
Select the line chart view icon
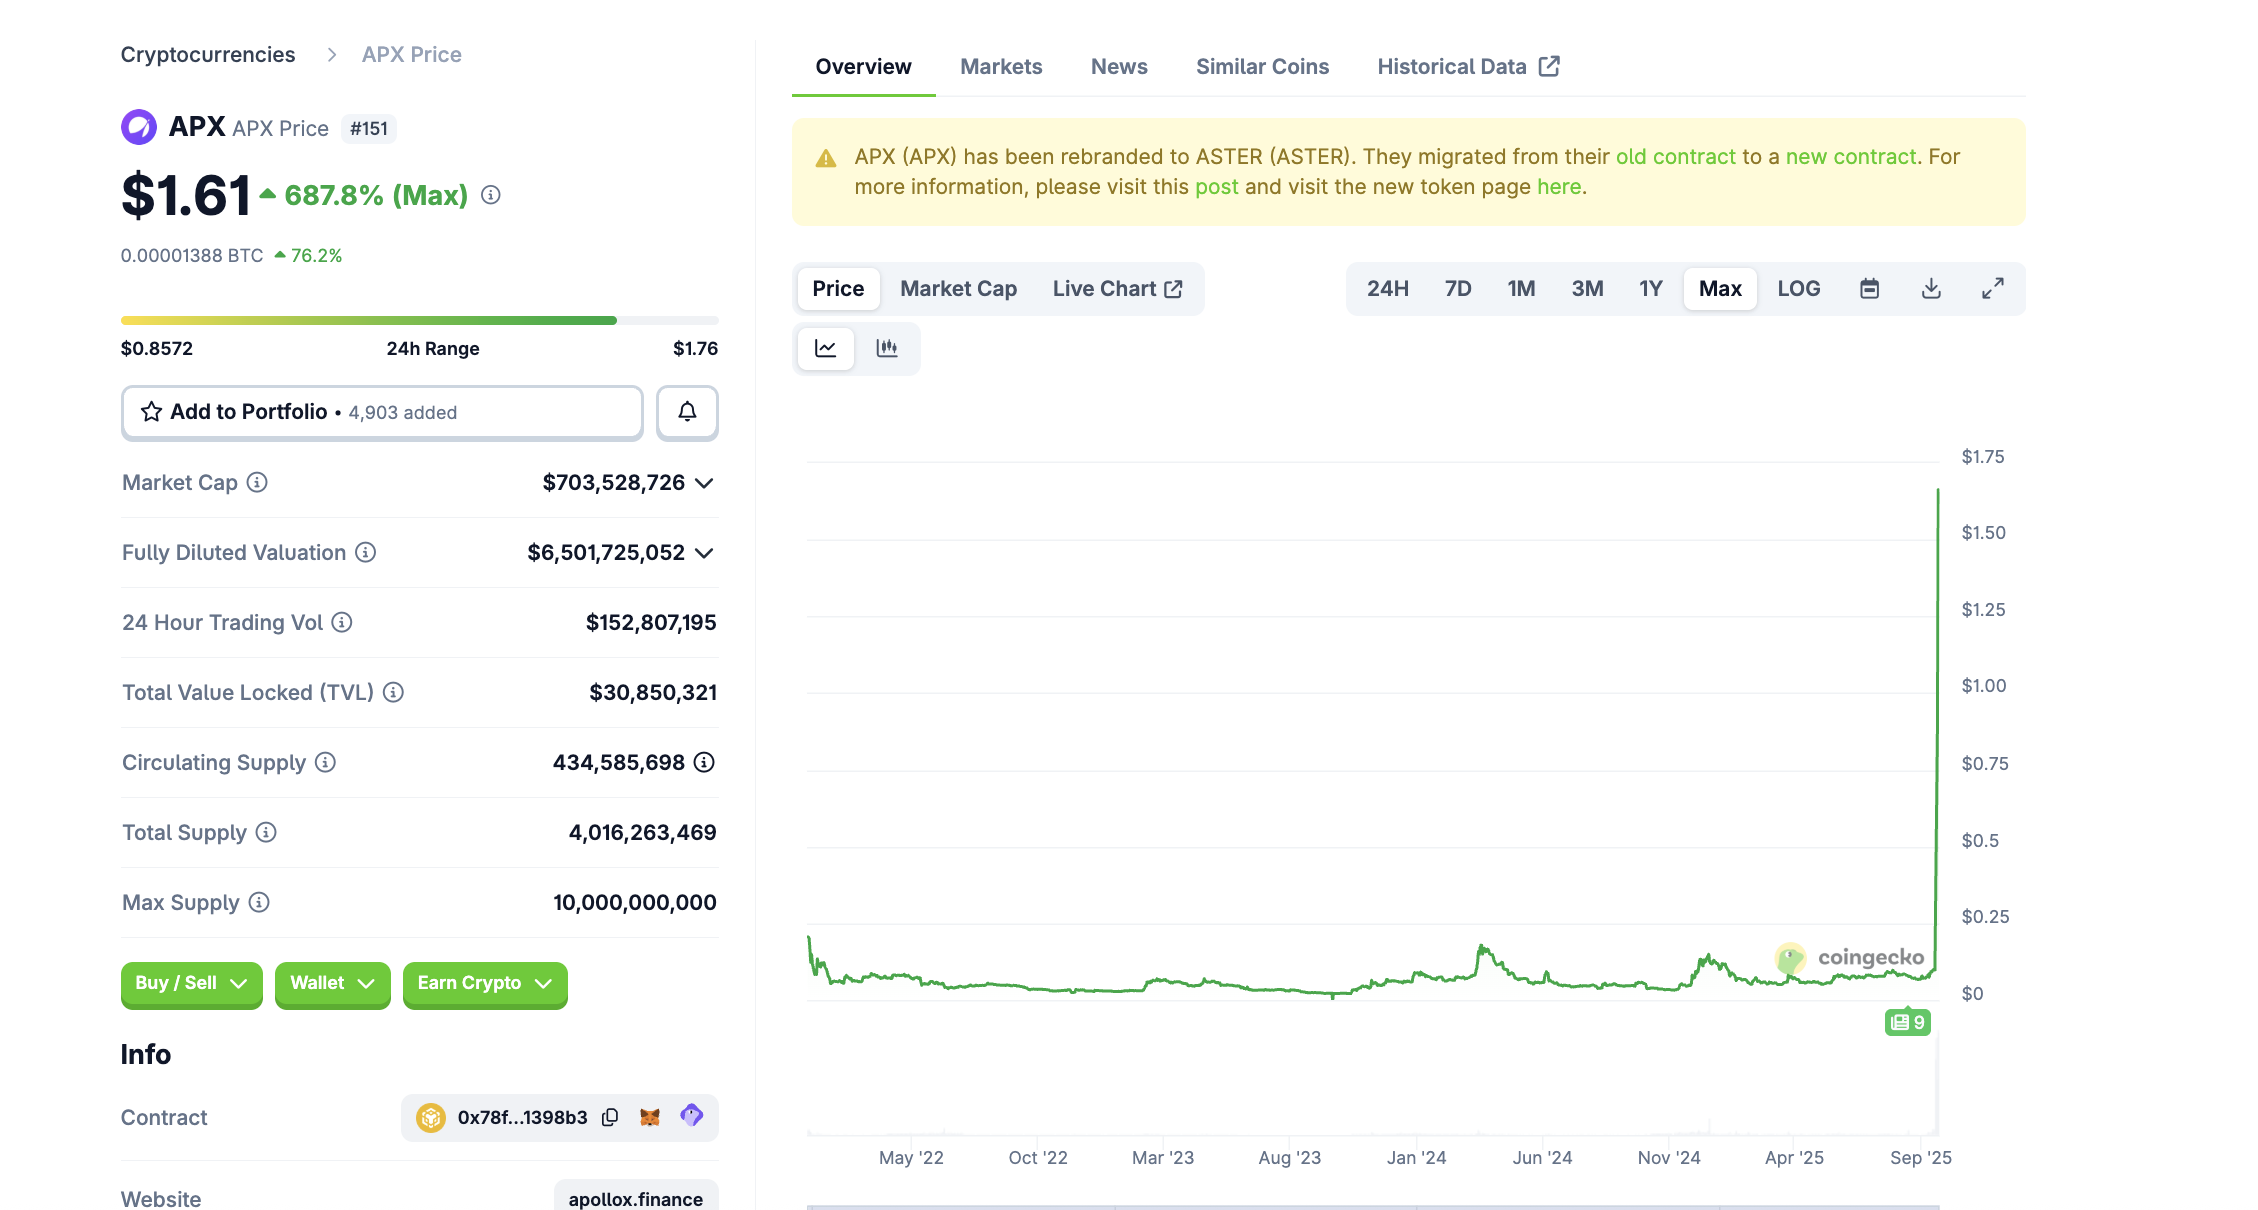(826, 348)
